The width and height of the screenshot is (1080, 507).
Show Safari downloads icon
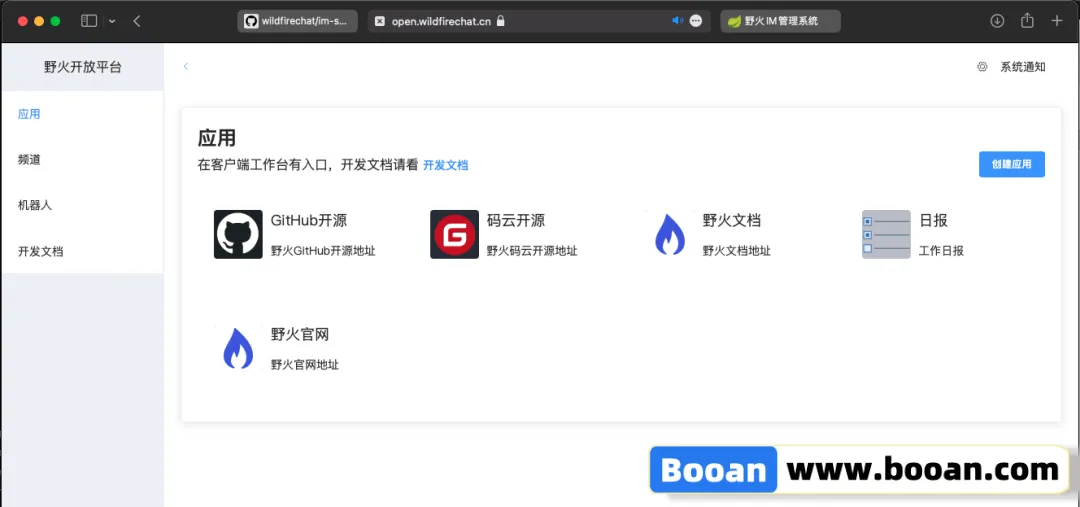tap(997, 21)
